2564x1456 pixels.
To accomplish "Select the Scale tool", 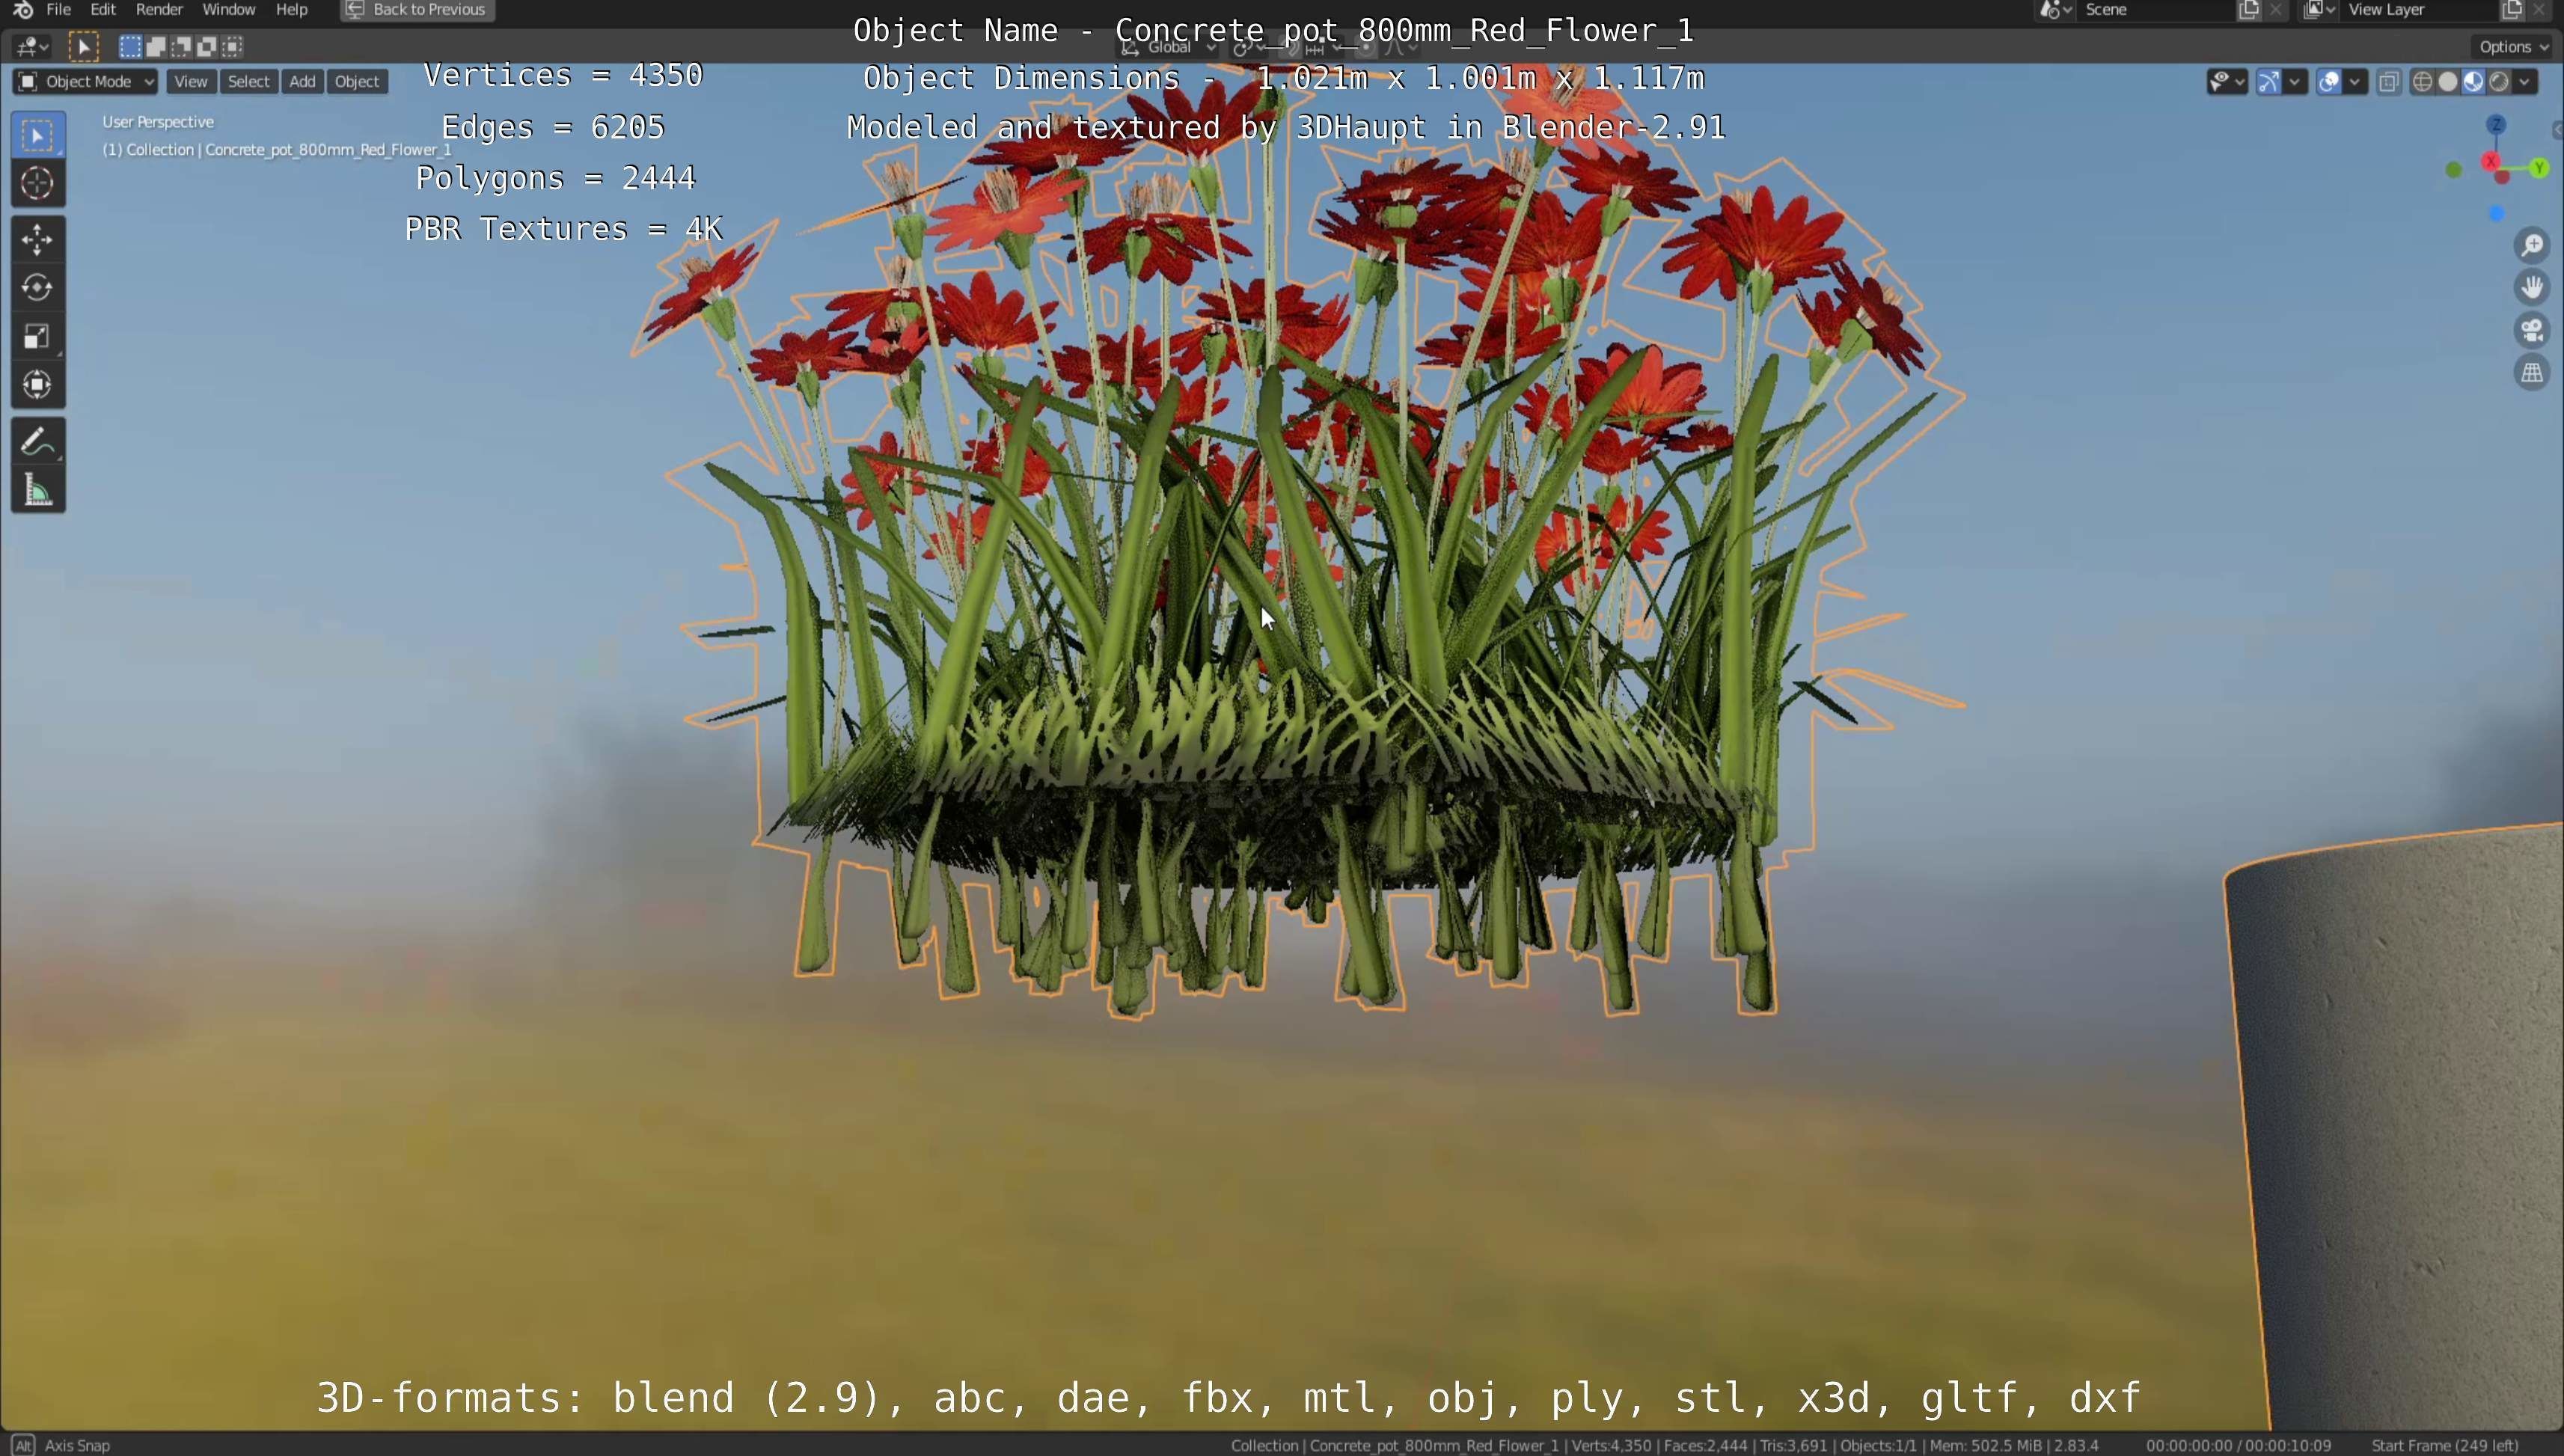I will pyautogui.click(x=38, y=337).
